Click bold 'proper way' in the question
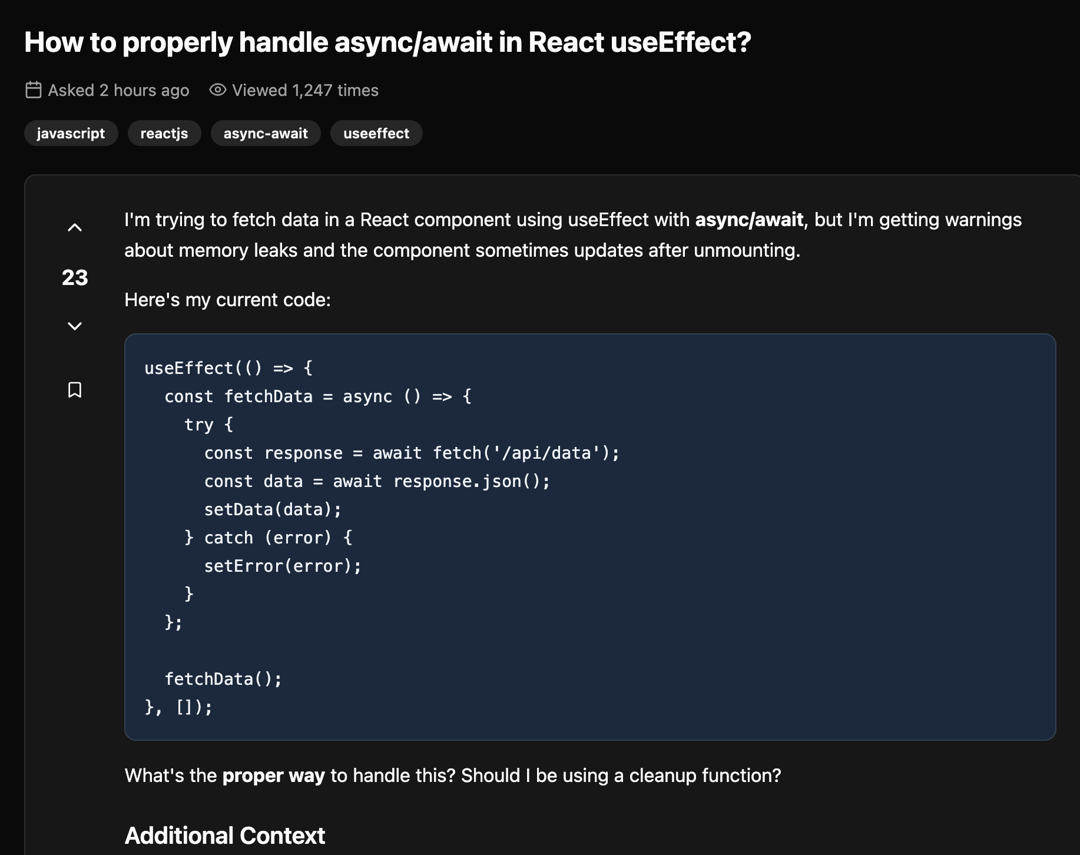 point(273,776)
